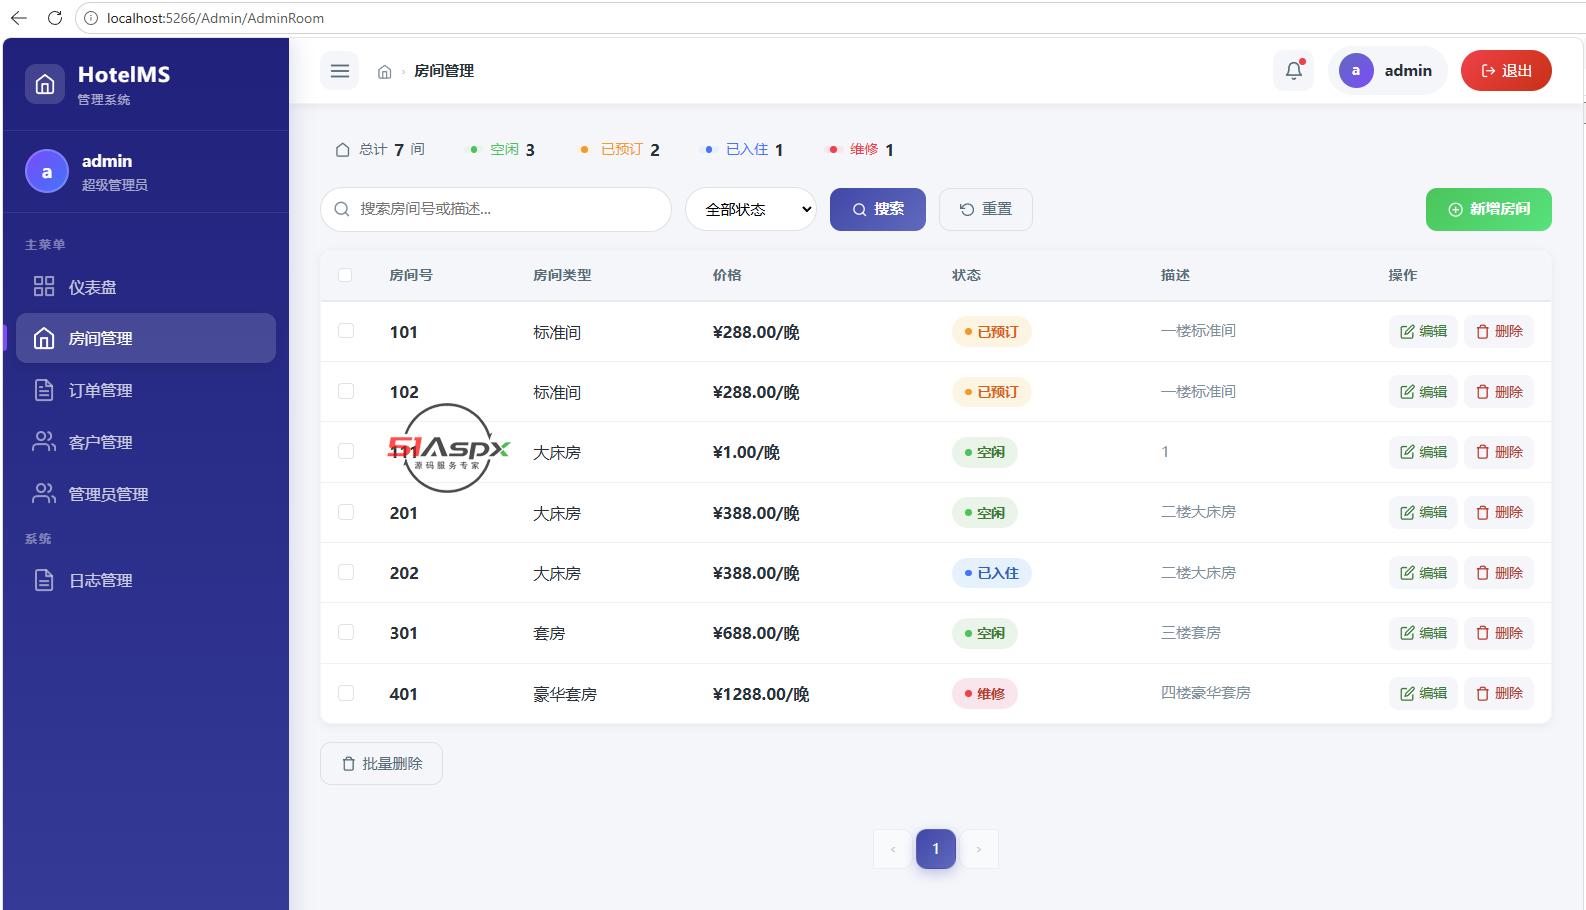
Task: Click the 新增房间 add room button
Action: tap(1489, 209)
